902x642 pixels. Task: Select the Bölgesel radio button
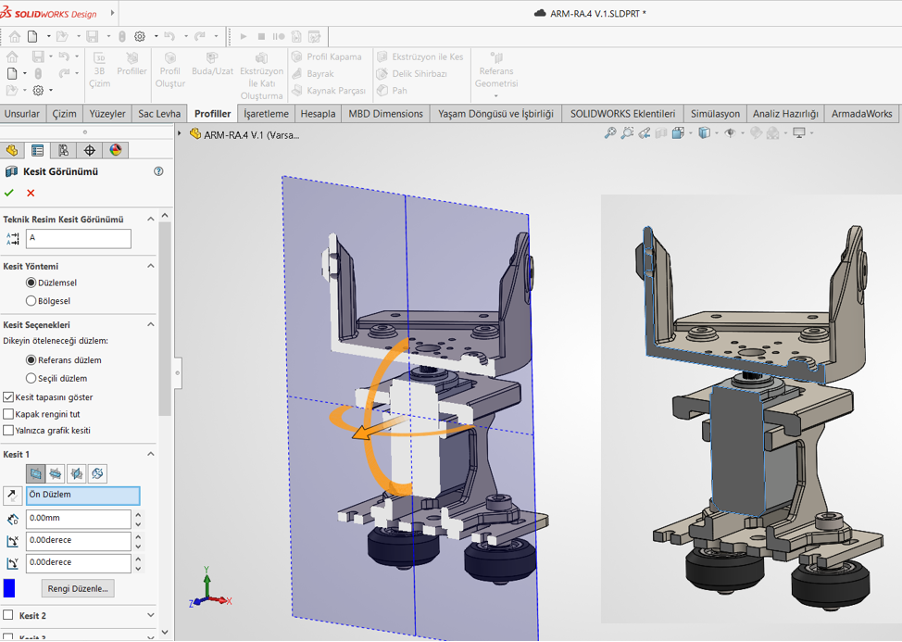(x=31, y=300)
